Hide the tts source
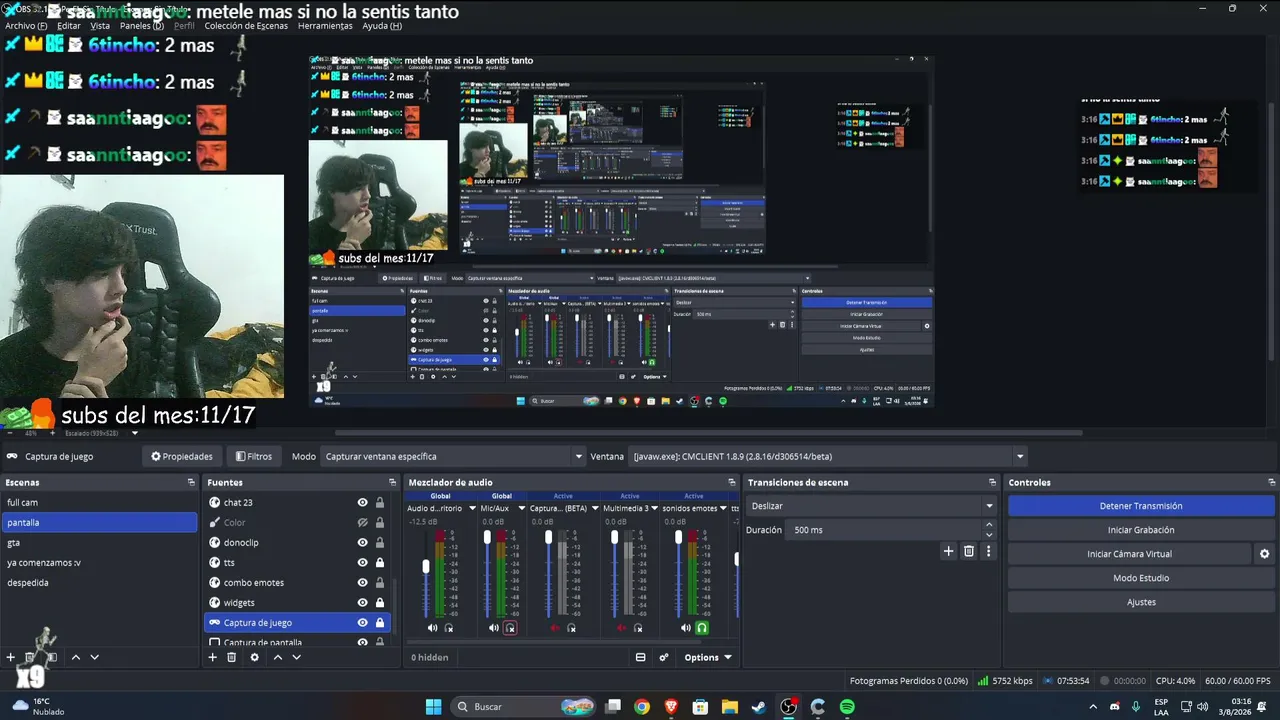The image size is (1280, 720). (363, 562)
